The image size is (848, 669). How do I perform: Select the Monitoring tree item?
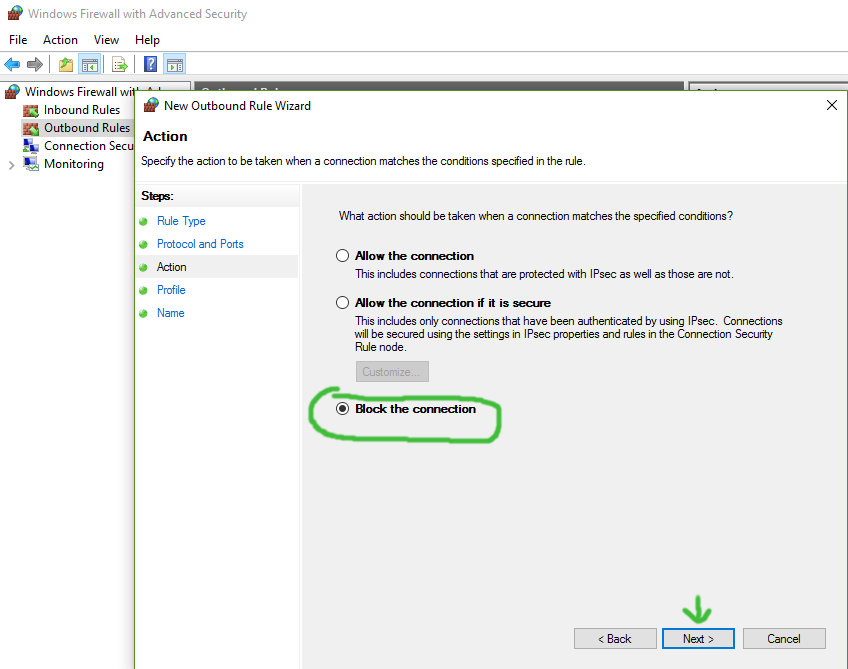(x=74, y=164)
